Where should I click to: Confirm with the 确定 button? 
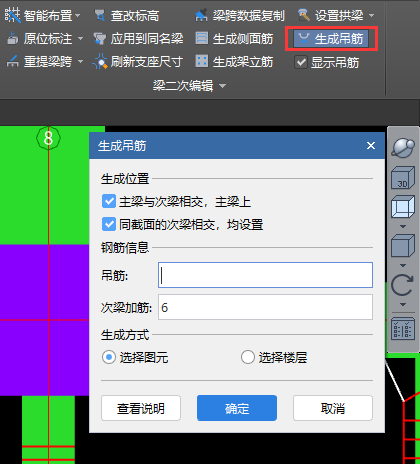pos(237,408)
